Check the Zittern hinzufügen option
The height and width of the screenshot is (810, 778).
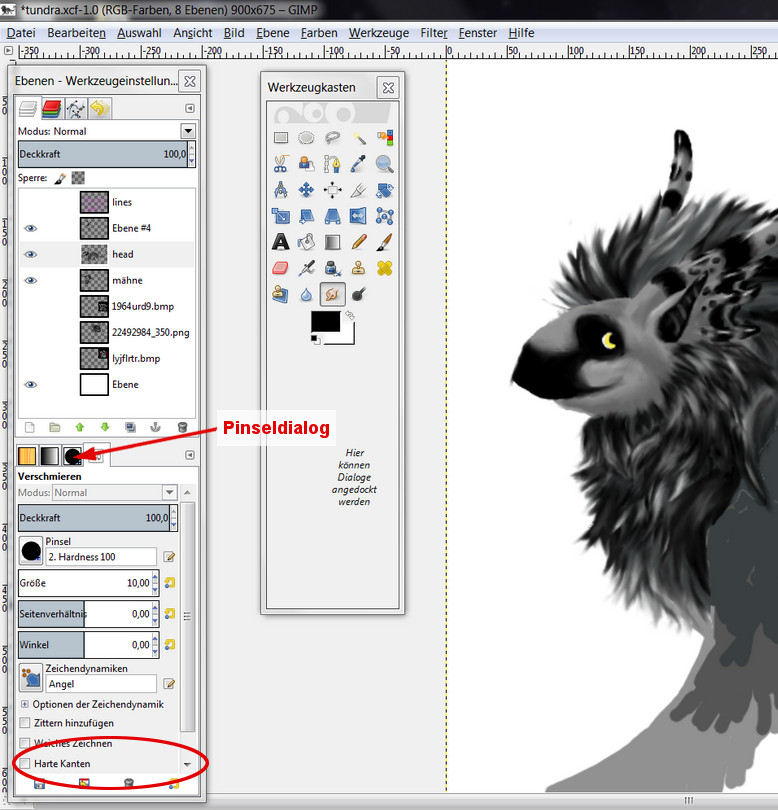click(26, 723)
